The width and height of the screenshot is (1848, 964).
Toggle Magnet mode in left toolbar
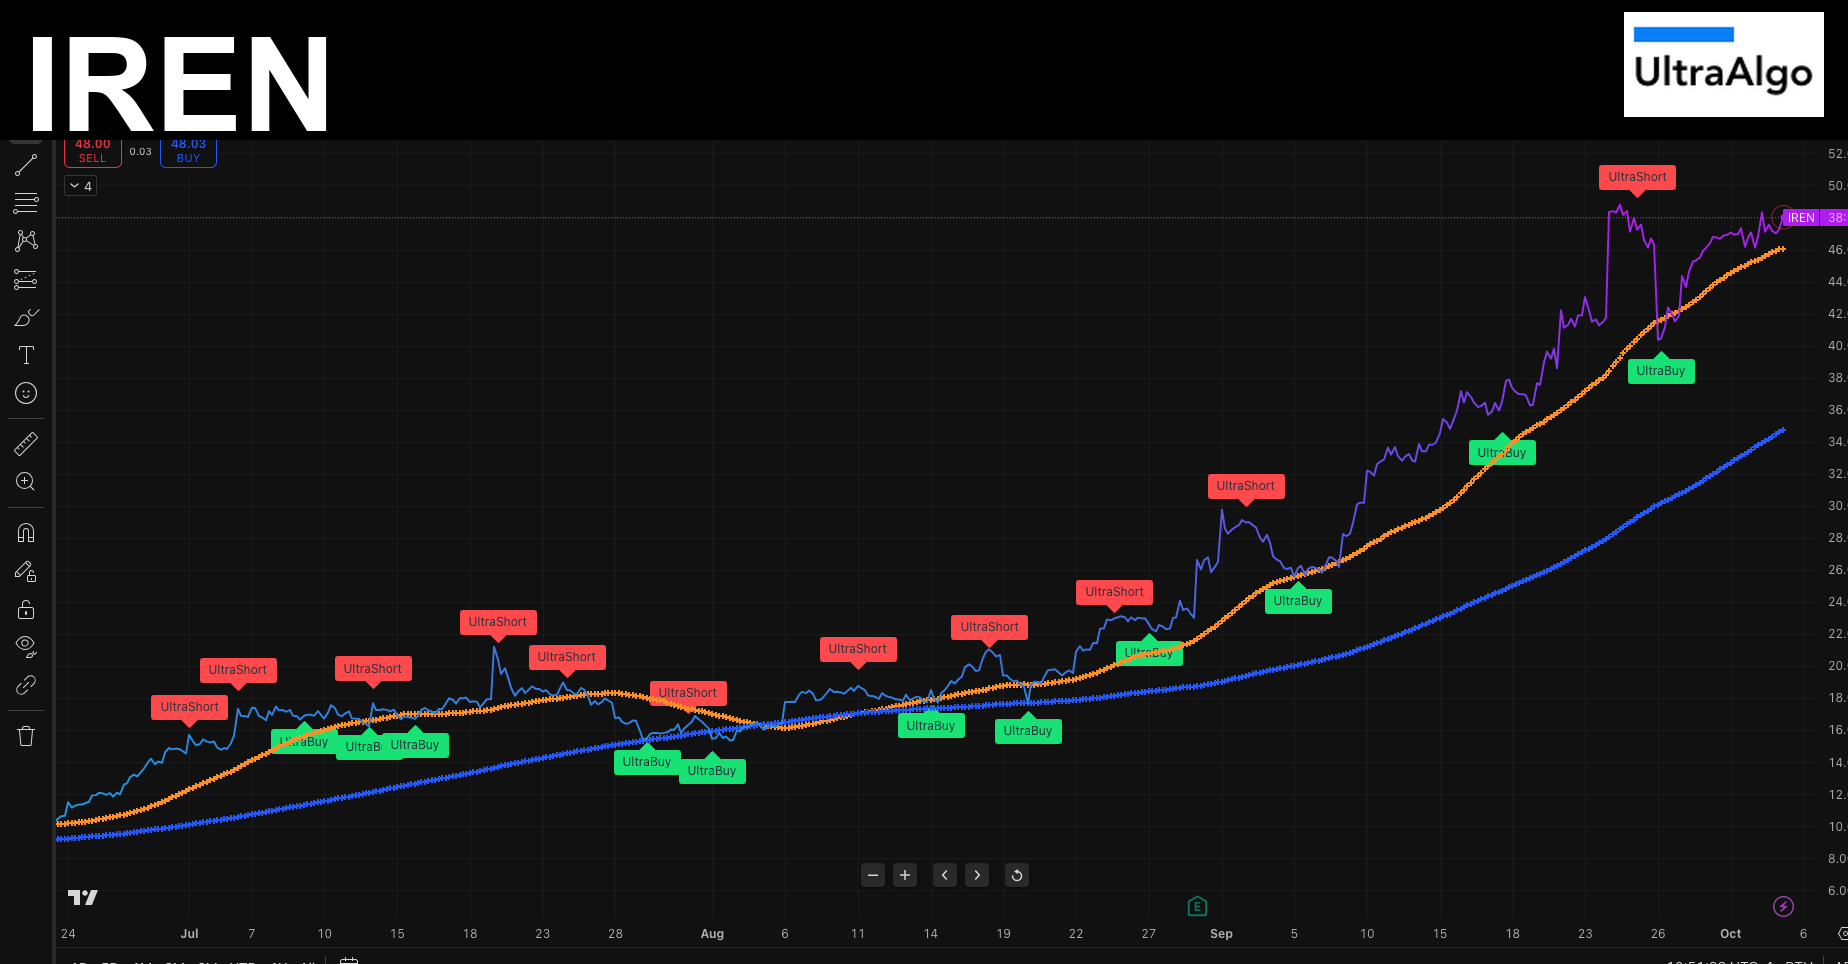(26, 533)
